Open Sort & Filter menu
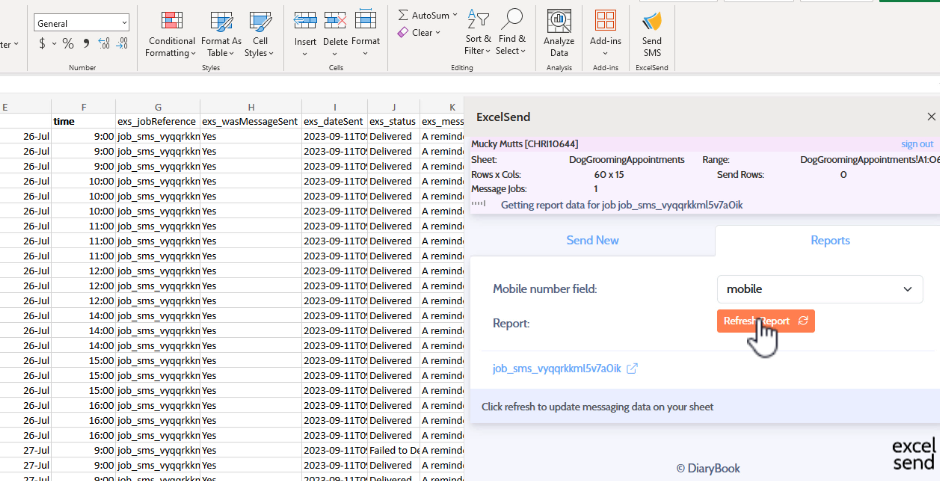 [478, 33]
